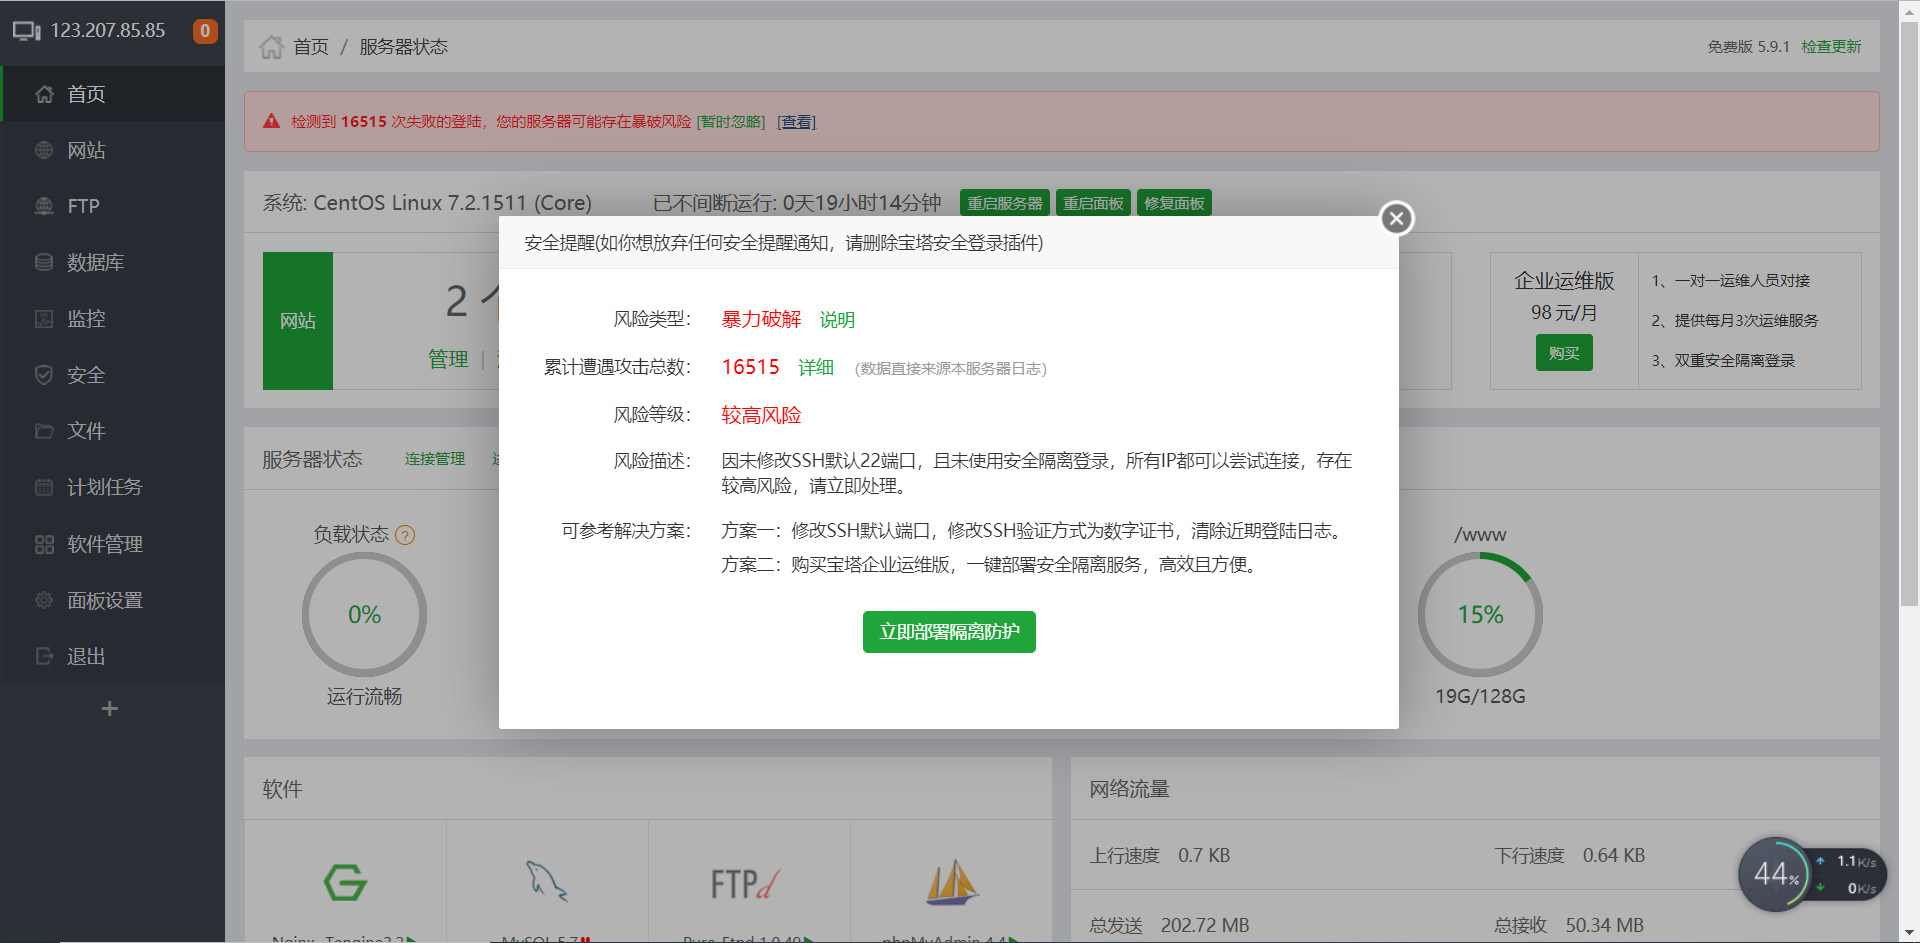Viewport: 1920px width, 943px height.
Task: Open the 安全 security section
Action: pos(84,374)
